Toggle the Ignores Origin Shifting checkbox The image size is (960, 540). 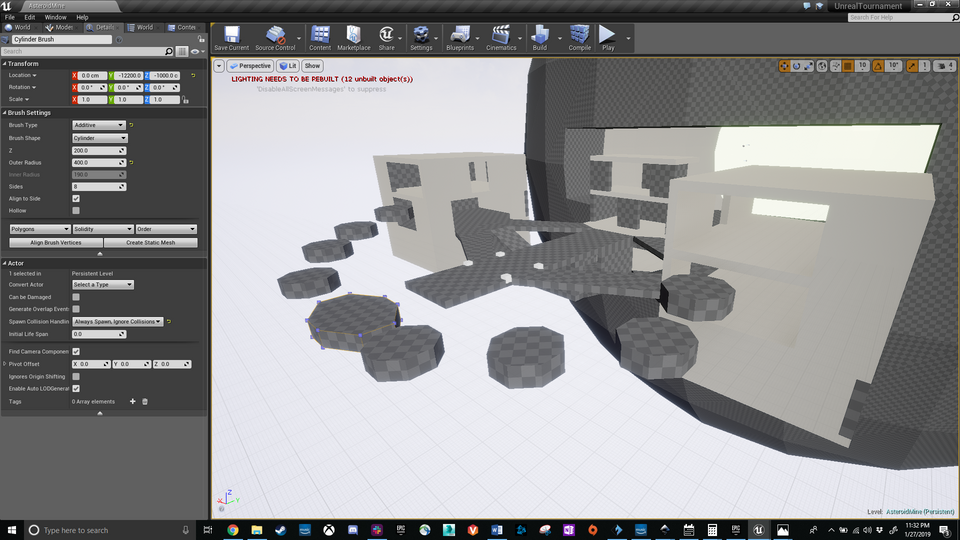[x=76, y=377]
